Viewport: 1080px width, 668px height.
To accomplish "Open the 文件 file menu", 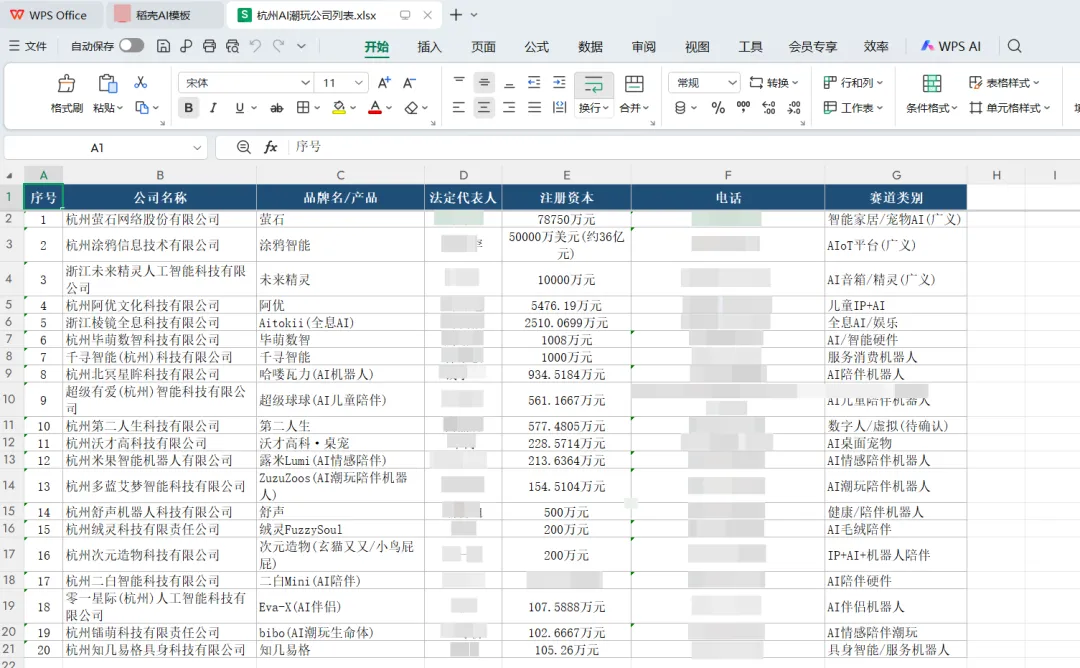I will [x=28, y=46].
